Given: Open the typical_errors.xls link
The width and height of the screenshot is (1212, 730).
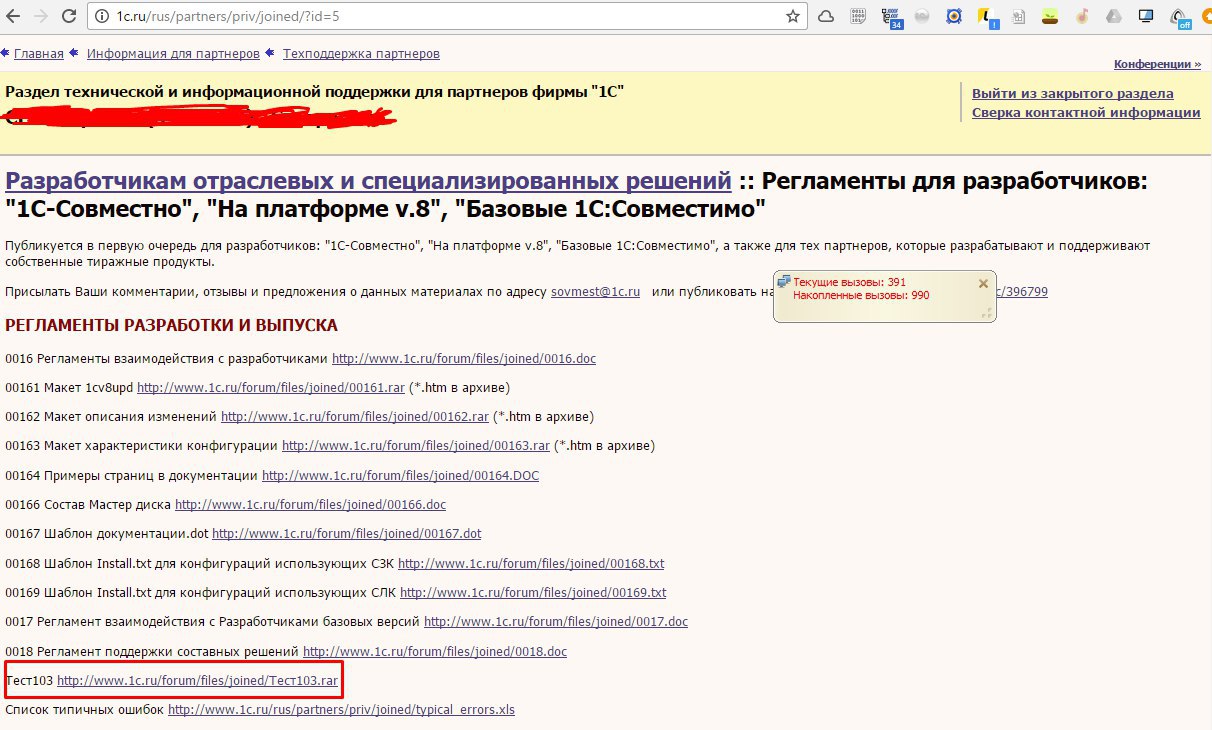Looking at the screenshot, I should (341, 710).
